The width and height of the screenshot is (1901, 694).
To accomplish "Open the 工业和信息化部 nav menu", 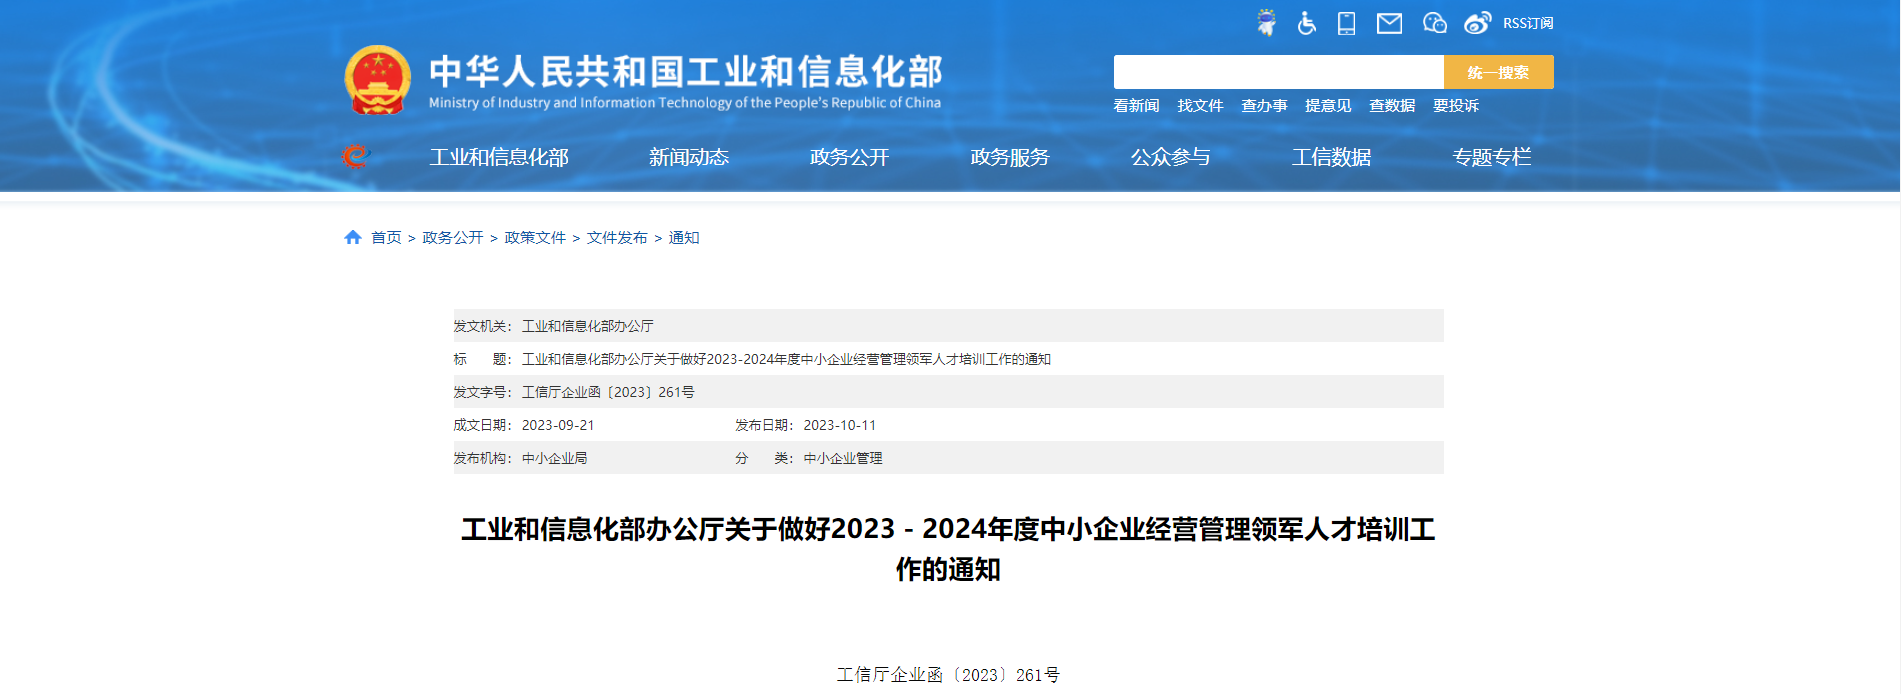I will click(x=499, y=157).
